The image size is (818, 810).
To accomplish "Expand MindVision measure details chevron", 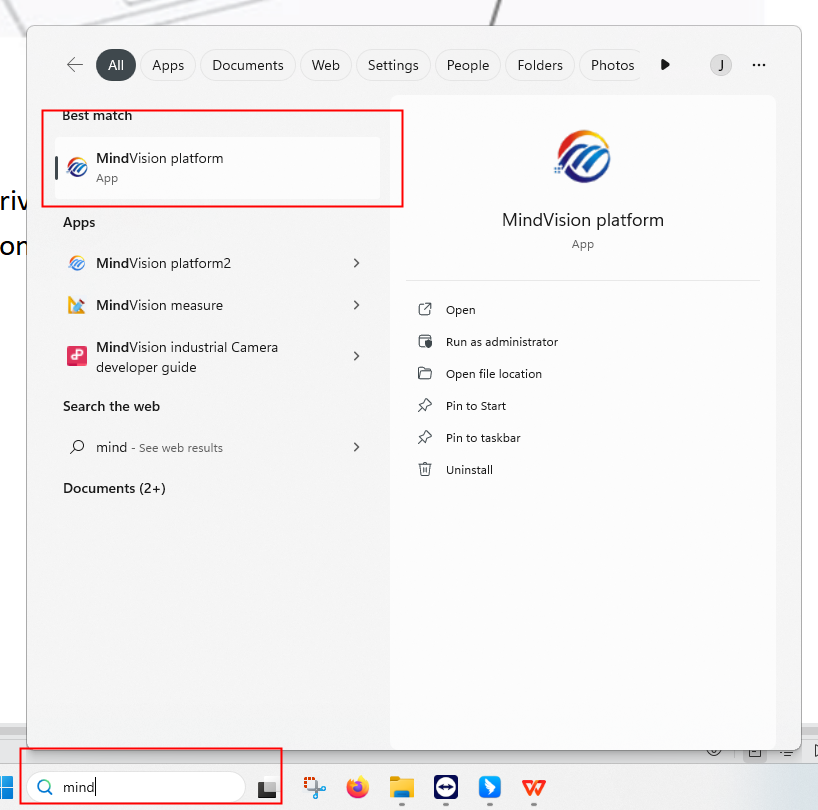I will (356, 305).
